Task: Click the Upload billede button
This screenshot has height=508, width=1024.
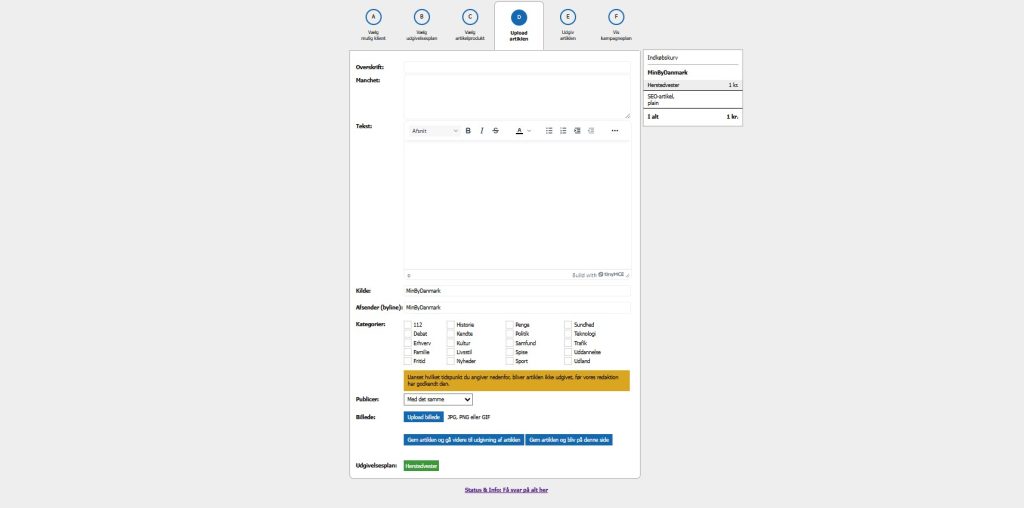Action: [423, 416]
